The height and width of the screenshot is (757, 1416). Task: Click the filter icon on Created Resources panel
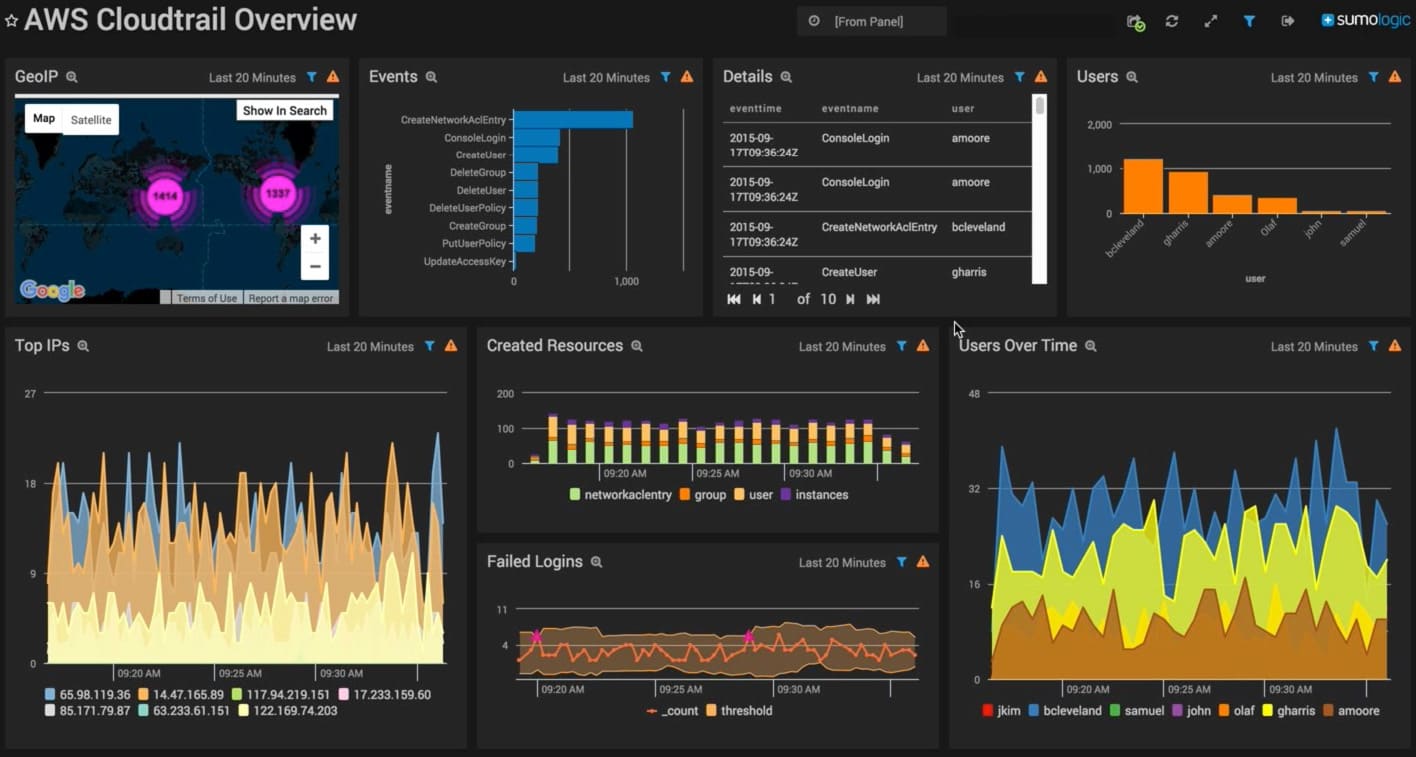pyautogui.click(x=902, y=346)
